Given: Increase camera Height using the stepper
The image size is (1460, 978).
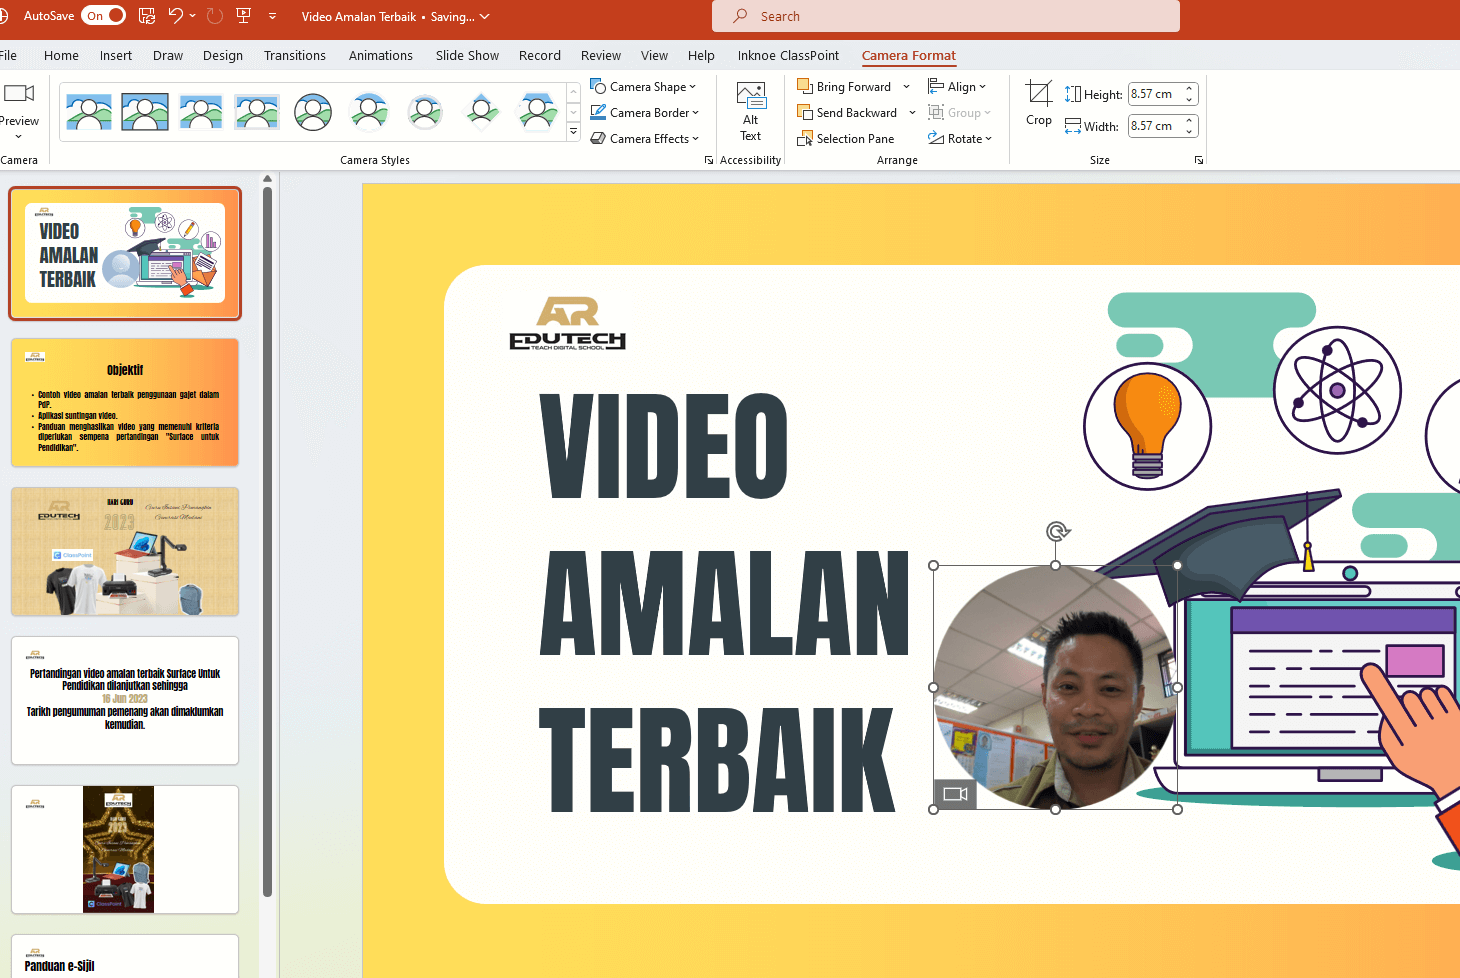Looking at the screenshot, I should click(1189, 88).
